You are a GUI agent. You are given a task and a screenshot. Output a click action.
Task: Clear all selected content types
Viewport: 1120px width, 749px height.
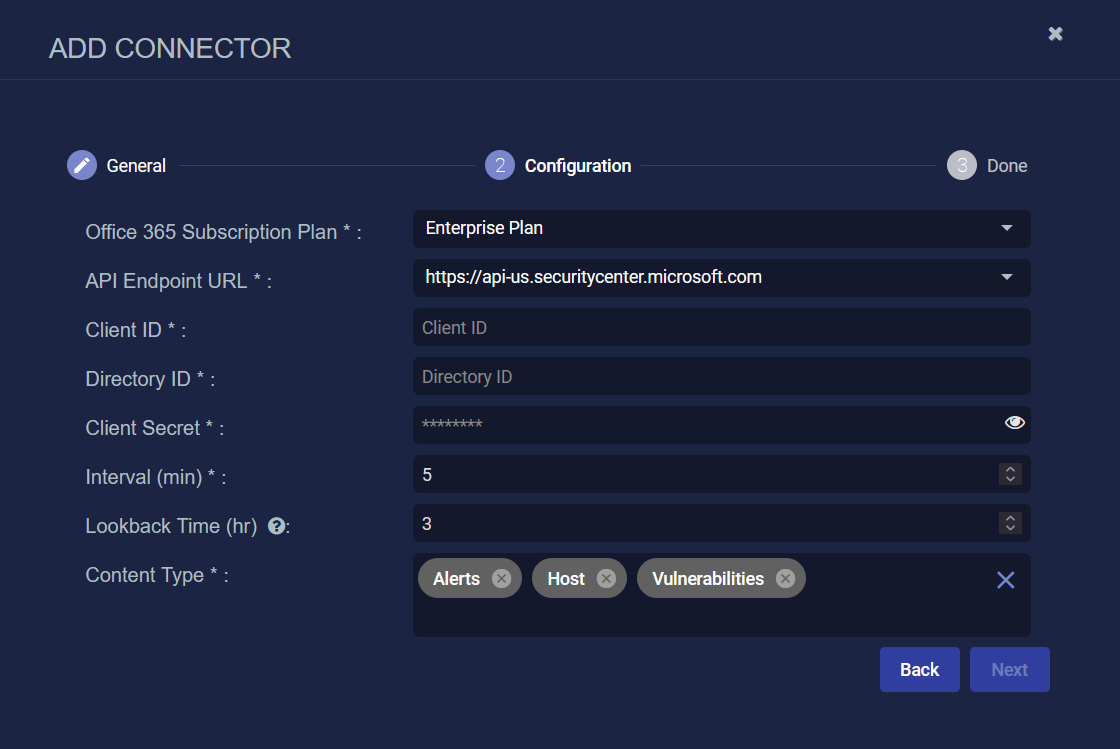click(1005, 580)
